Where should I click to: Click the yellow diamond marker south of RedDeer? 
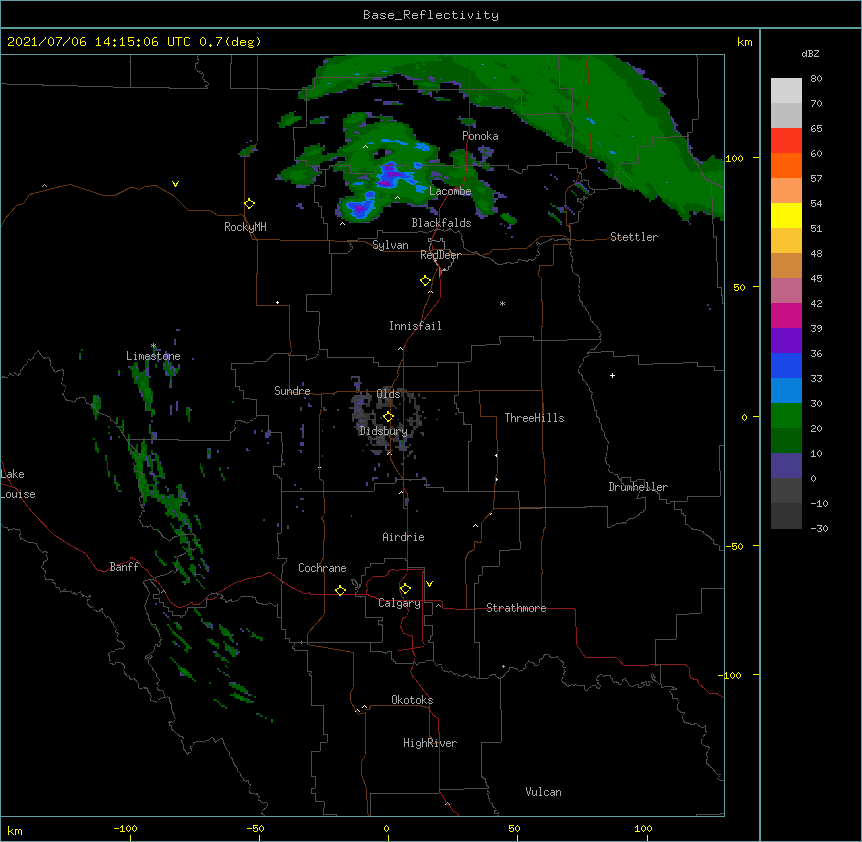point(426,281)
